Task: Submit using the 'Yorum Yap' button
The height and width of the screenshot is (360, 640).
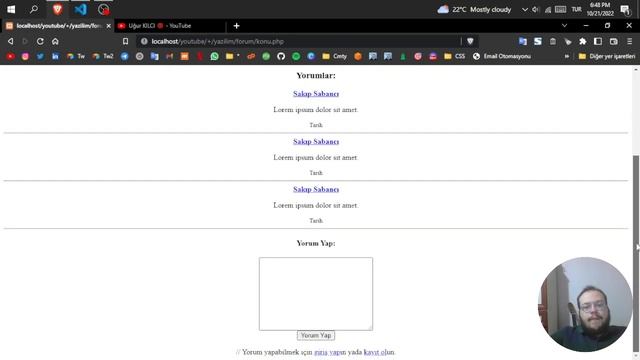Action: point(316,335)
